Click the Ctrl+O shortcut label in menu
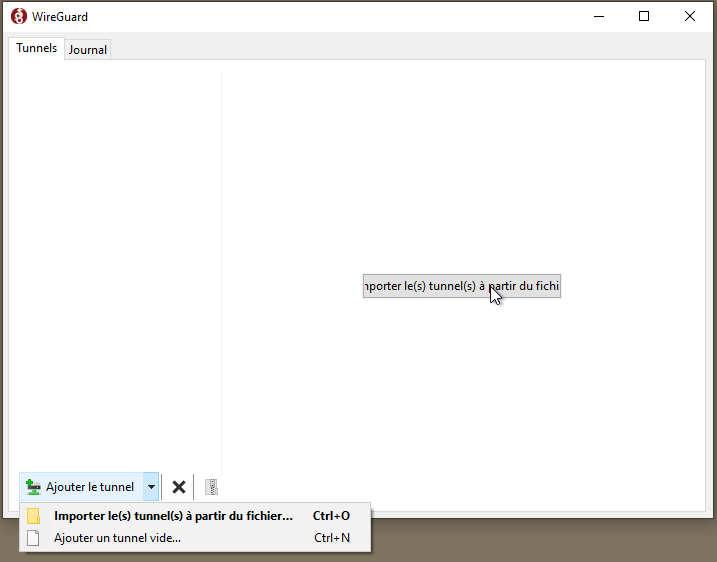This screenshot has width=717, height=562. pyautogui.click(x=331, y=516)
